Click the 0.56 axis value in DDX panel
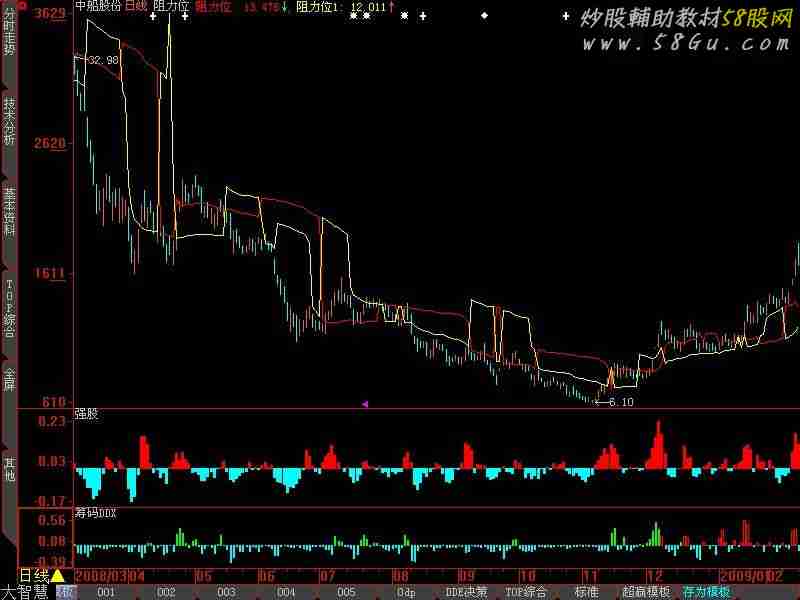This screenshot has width=800, height=600. (52, 520)
